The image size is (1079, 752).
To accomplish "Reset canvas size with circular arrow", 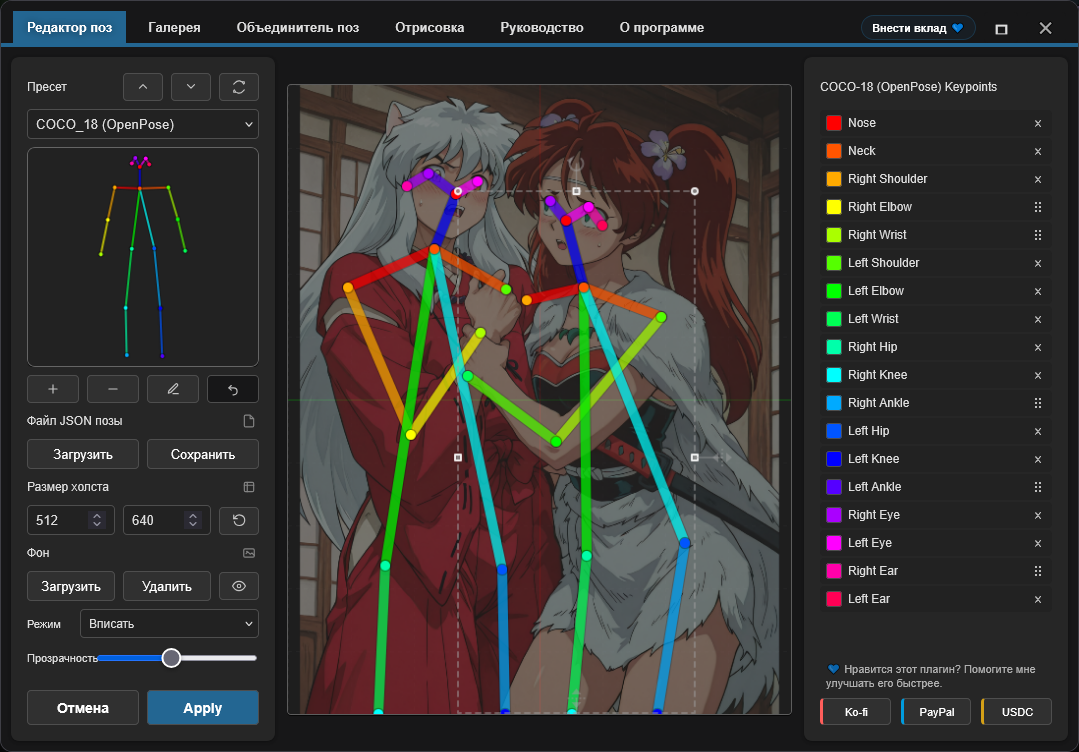I will pos(239,520).
